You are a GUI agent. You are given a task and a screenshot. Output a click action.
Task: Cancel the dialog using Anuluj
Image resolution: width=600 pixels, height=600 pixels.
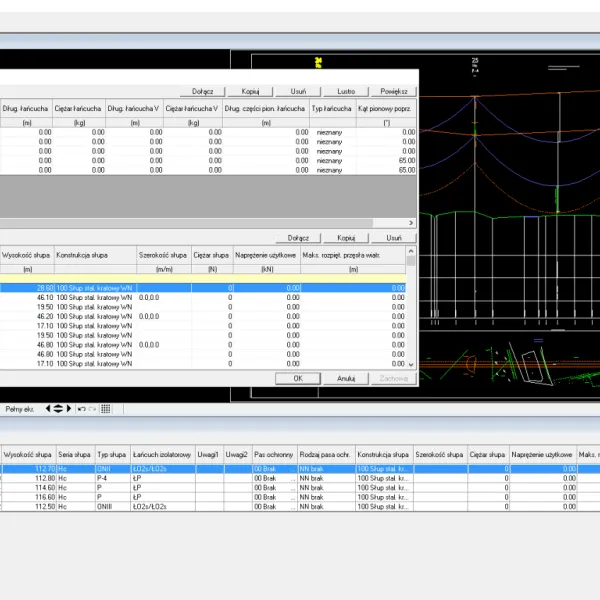tap(346, 379)
